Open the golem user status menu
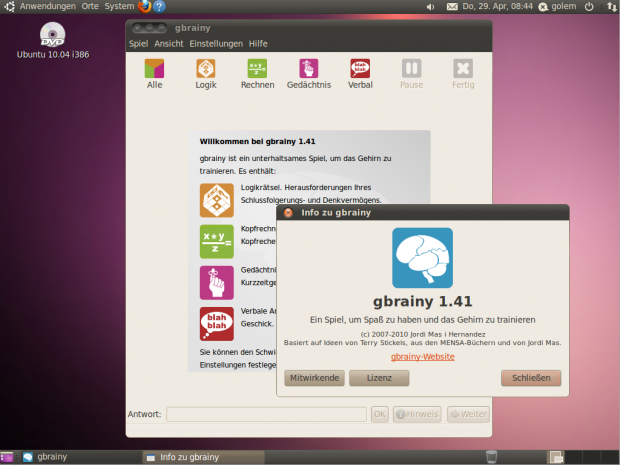This screenshot has height=465, width=620. tap(558, 6)
